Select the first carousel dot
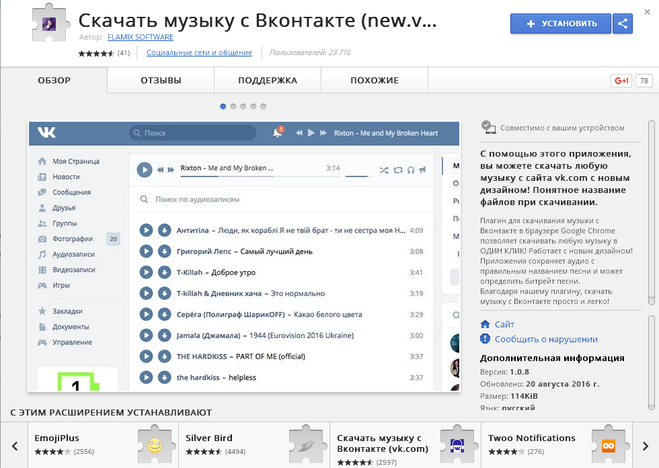 223,106
